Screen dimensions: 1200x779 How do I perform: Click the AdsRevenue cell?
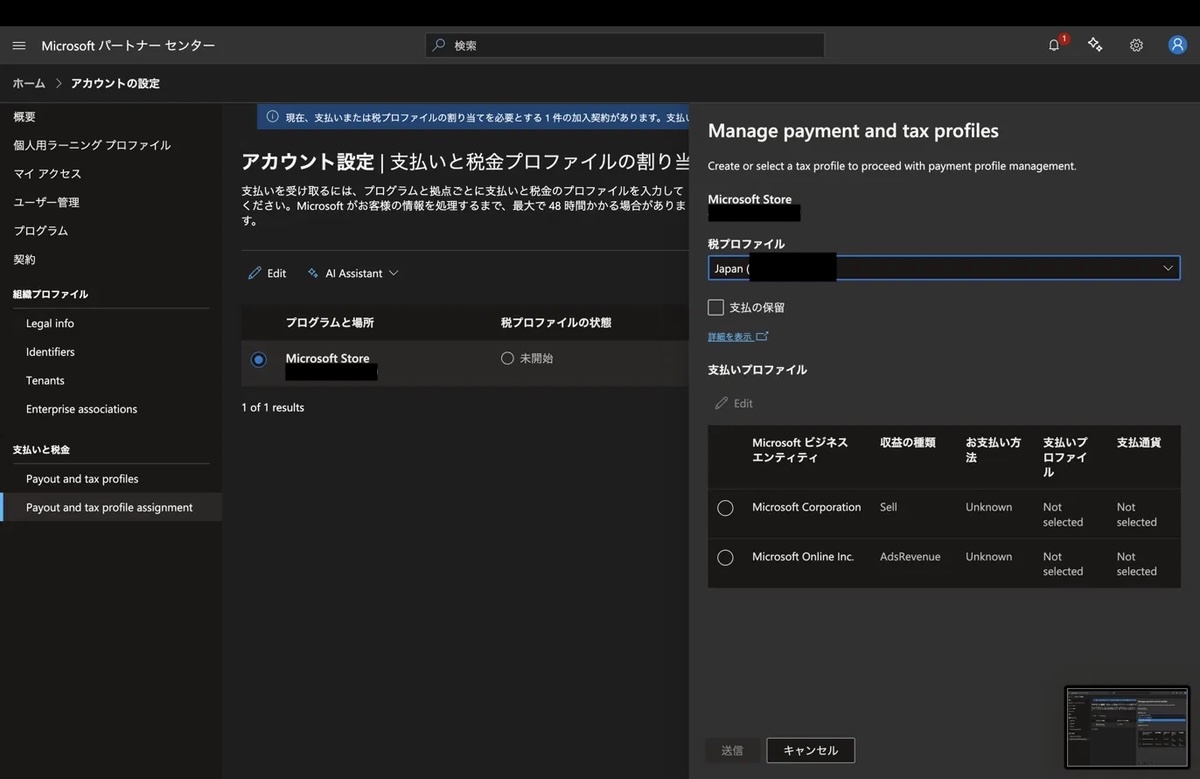[910, 557]
